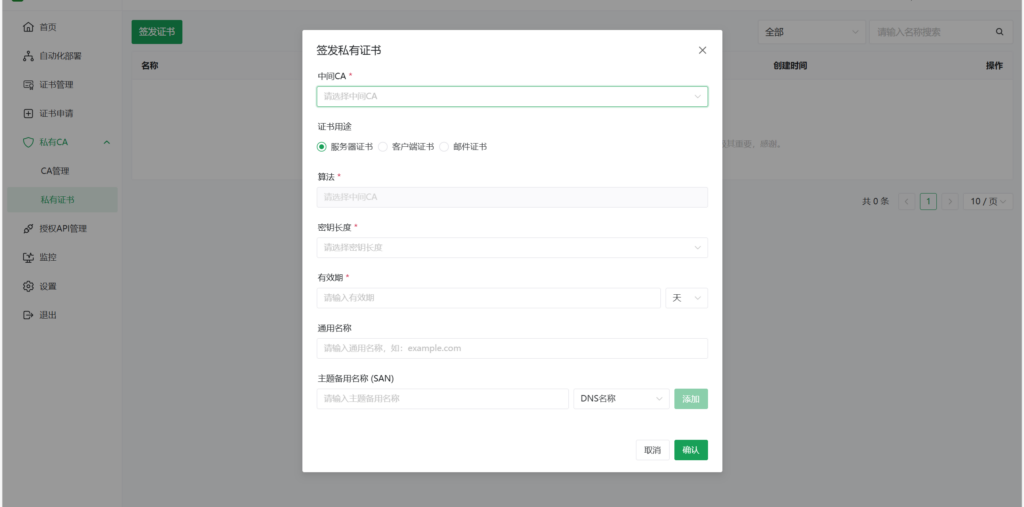Open the 中间CA dropdown
The width and height of the screenshot is (1024, 507).
(512, 97)
